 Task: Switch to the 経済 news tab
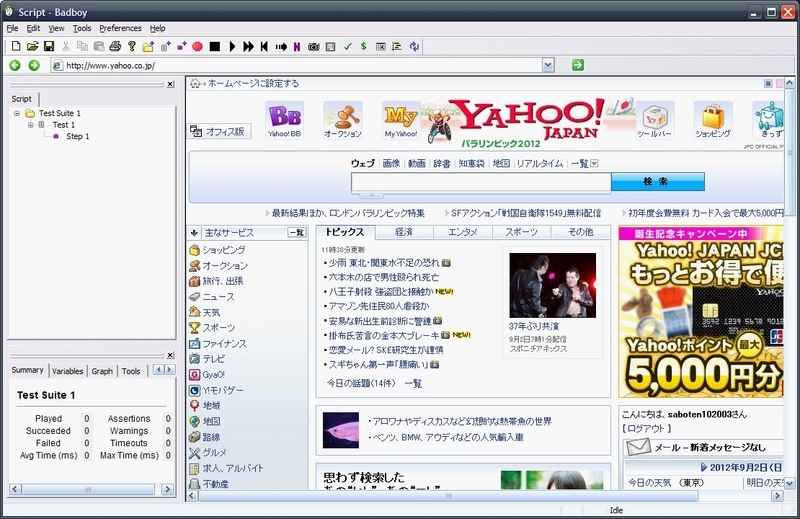pos(404,232)
